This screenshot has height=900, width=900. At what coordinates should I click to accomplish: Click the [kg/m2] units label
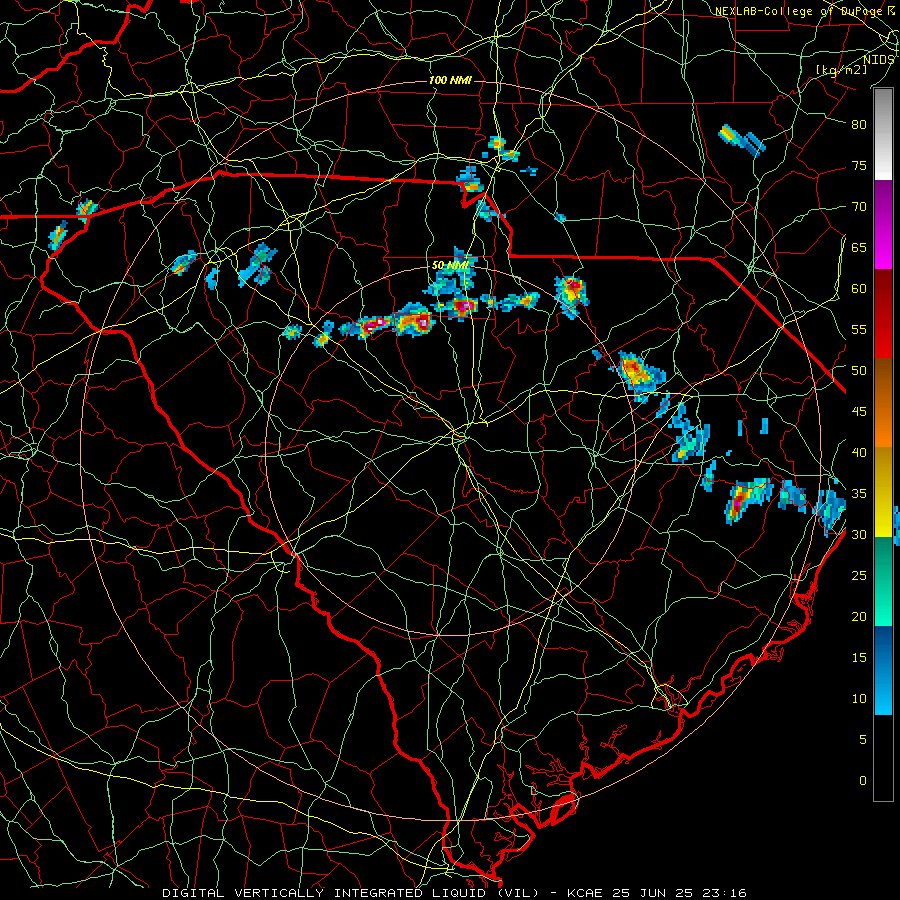841,70
